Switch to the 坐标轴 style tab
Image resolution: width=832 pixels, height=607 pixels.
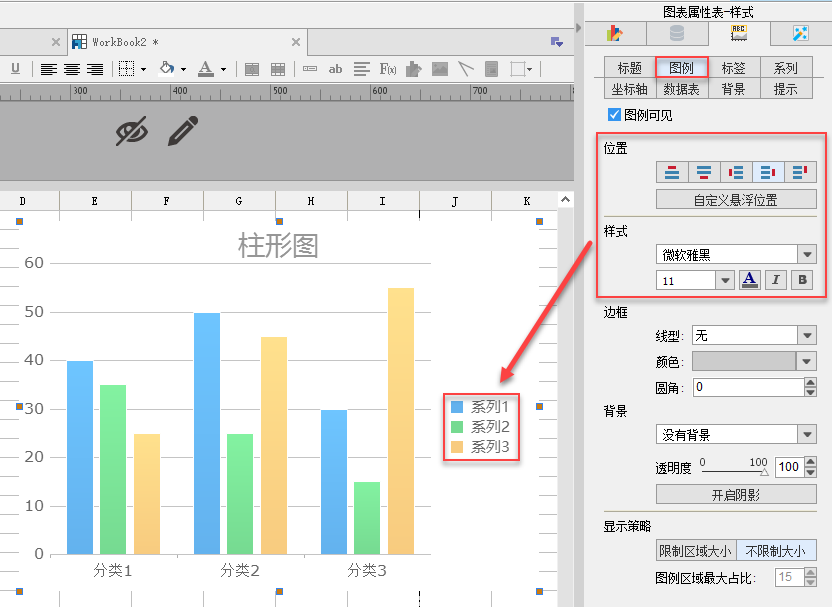[630, 89]
